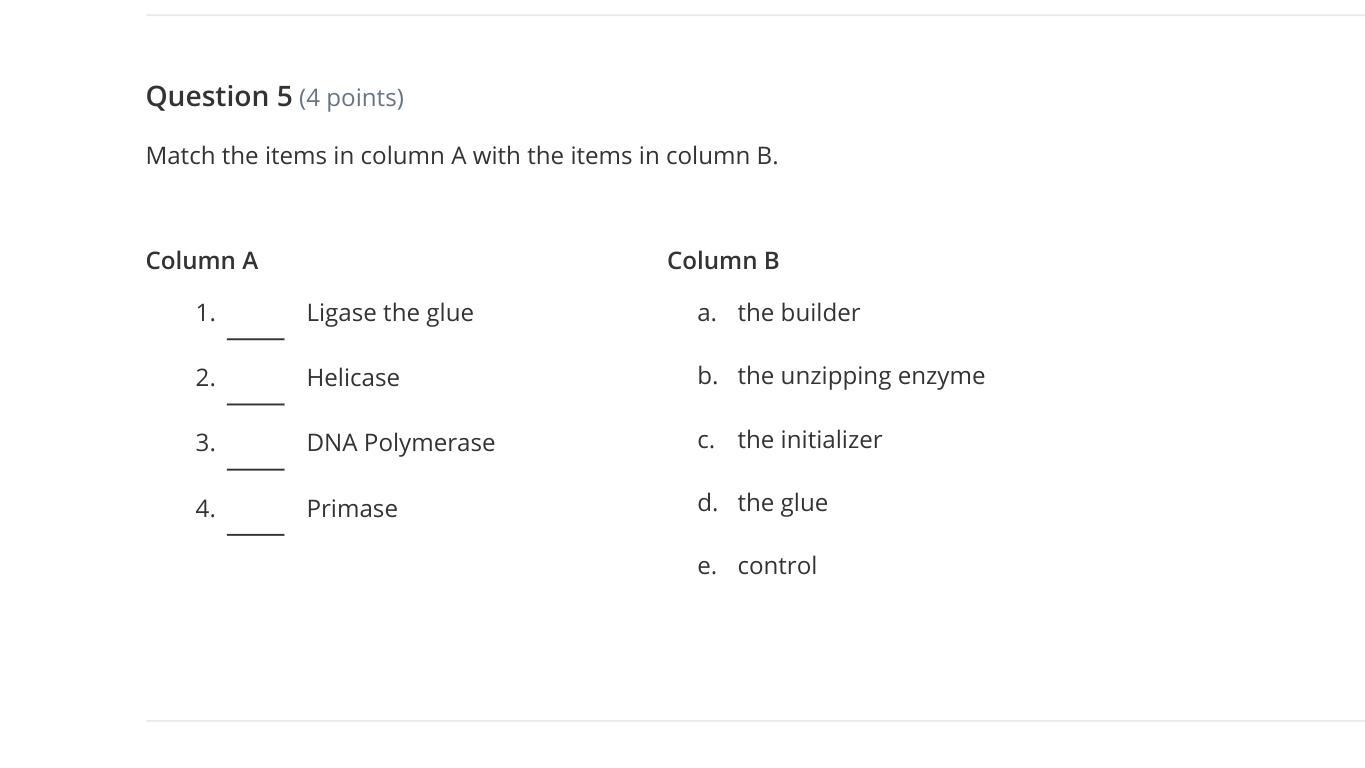Screen dimensions: 1365x768
Task: Click the letter 'a.' option marker
Action: (x=707, y=313)
